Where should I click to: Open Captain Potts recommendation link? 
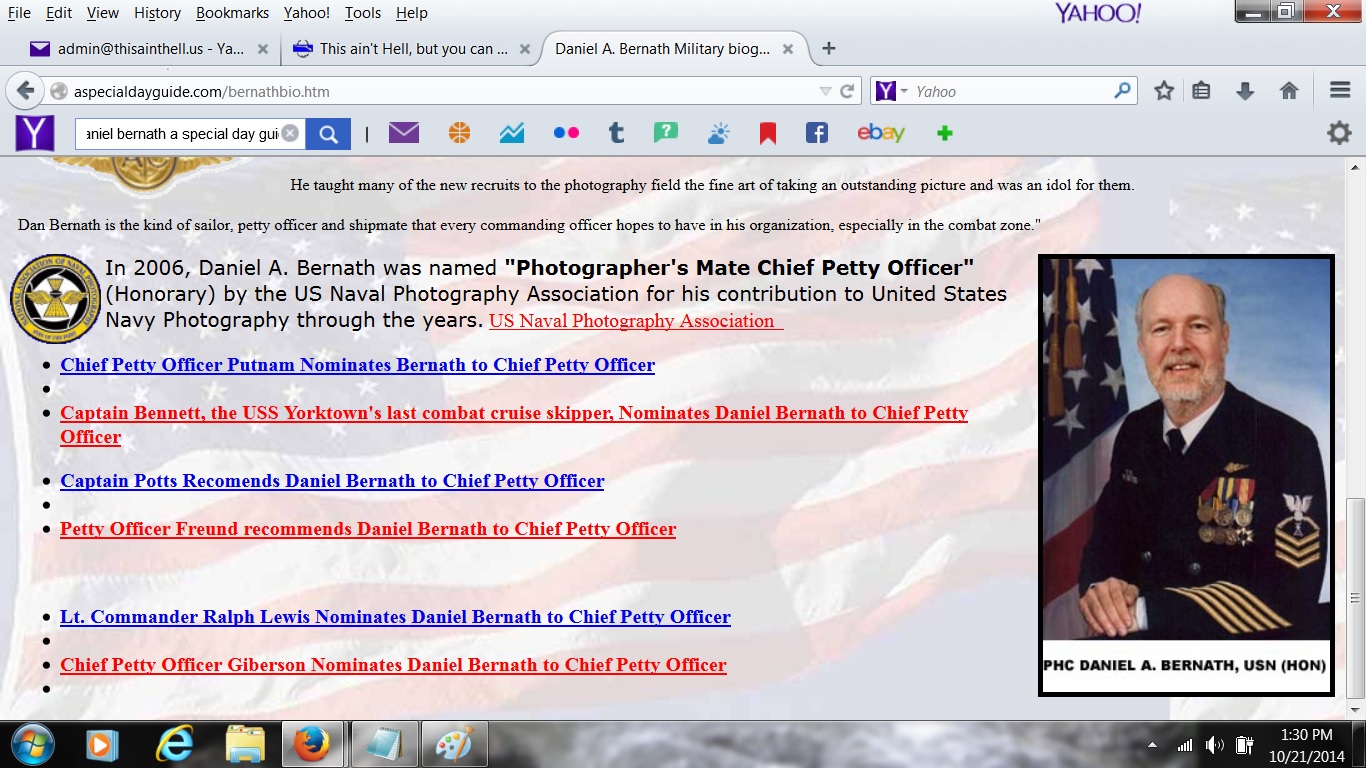(x=332, y=481)
